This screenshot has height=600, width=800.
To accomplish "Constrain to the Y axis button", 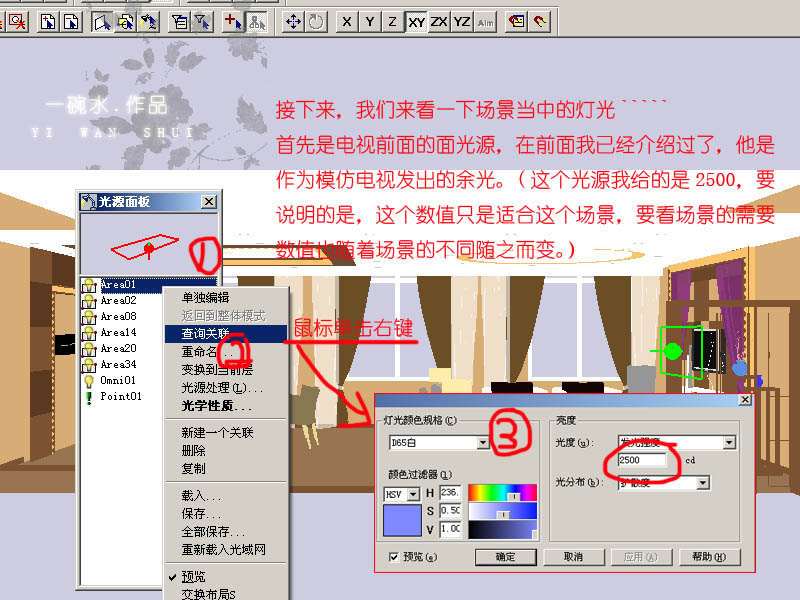I will click(x=370, y=22).
